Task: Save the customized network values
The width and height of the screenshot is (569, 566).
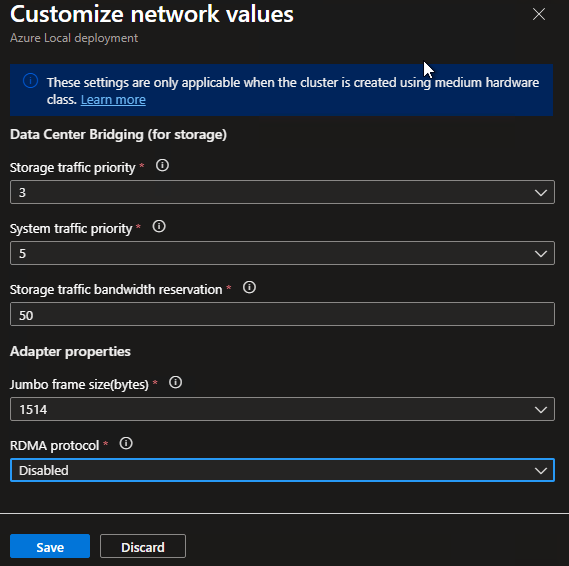Action: 50,546
